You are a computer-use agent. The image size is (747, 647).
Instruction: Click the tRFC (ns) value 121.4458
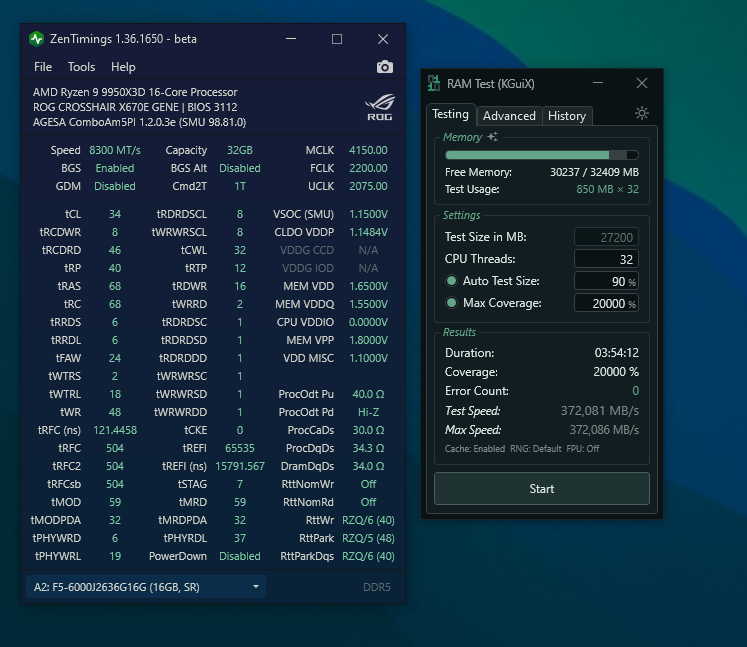[115, 430]
